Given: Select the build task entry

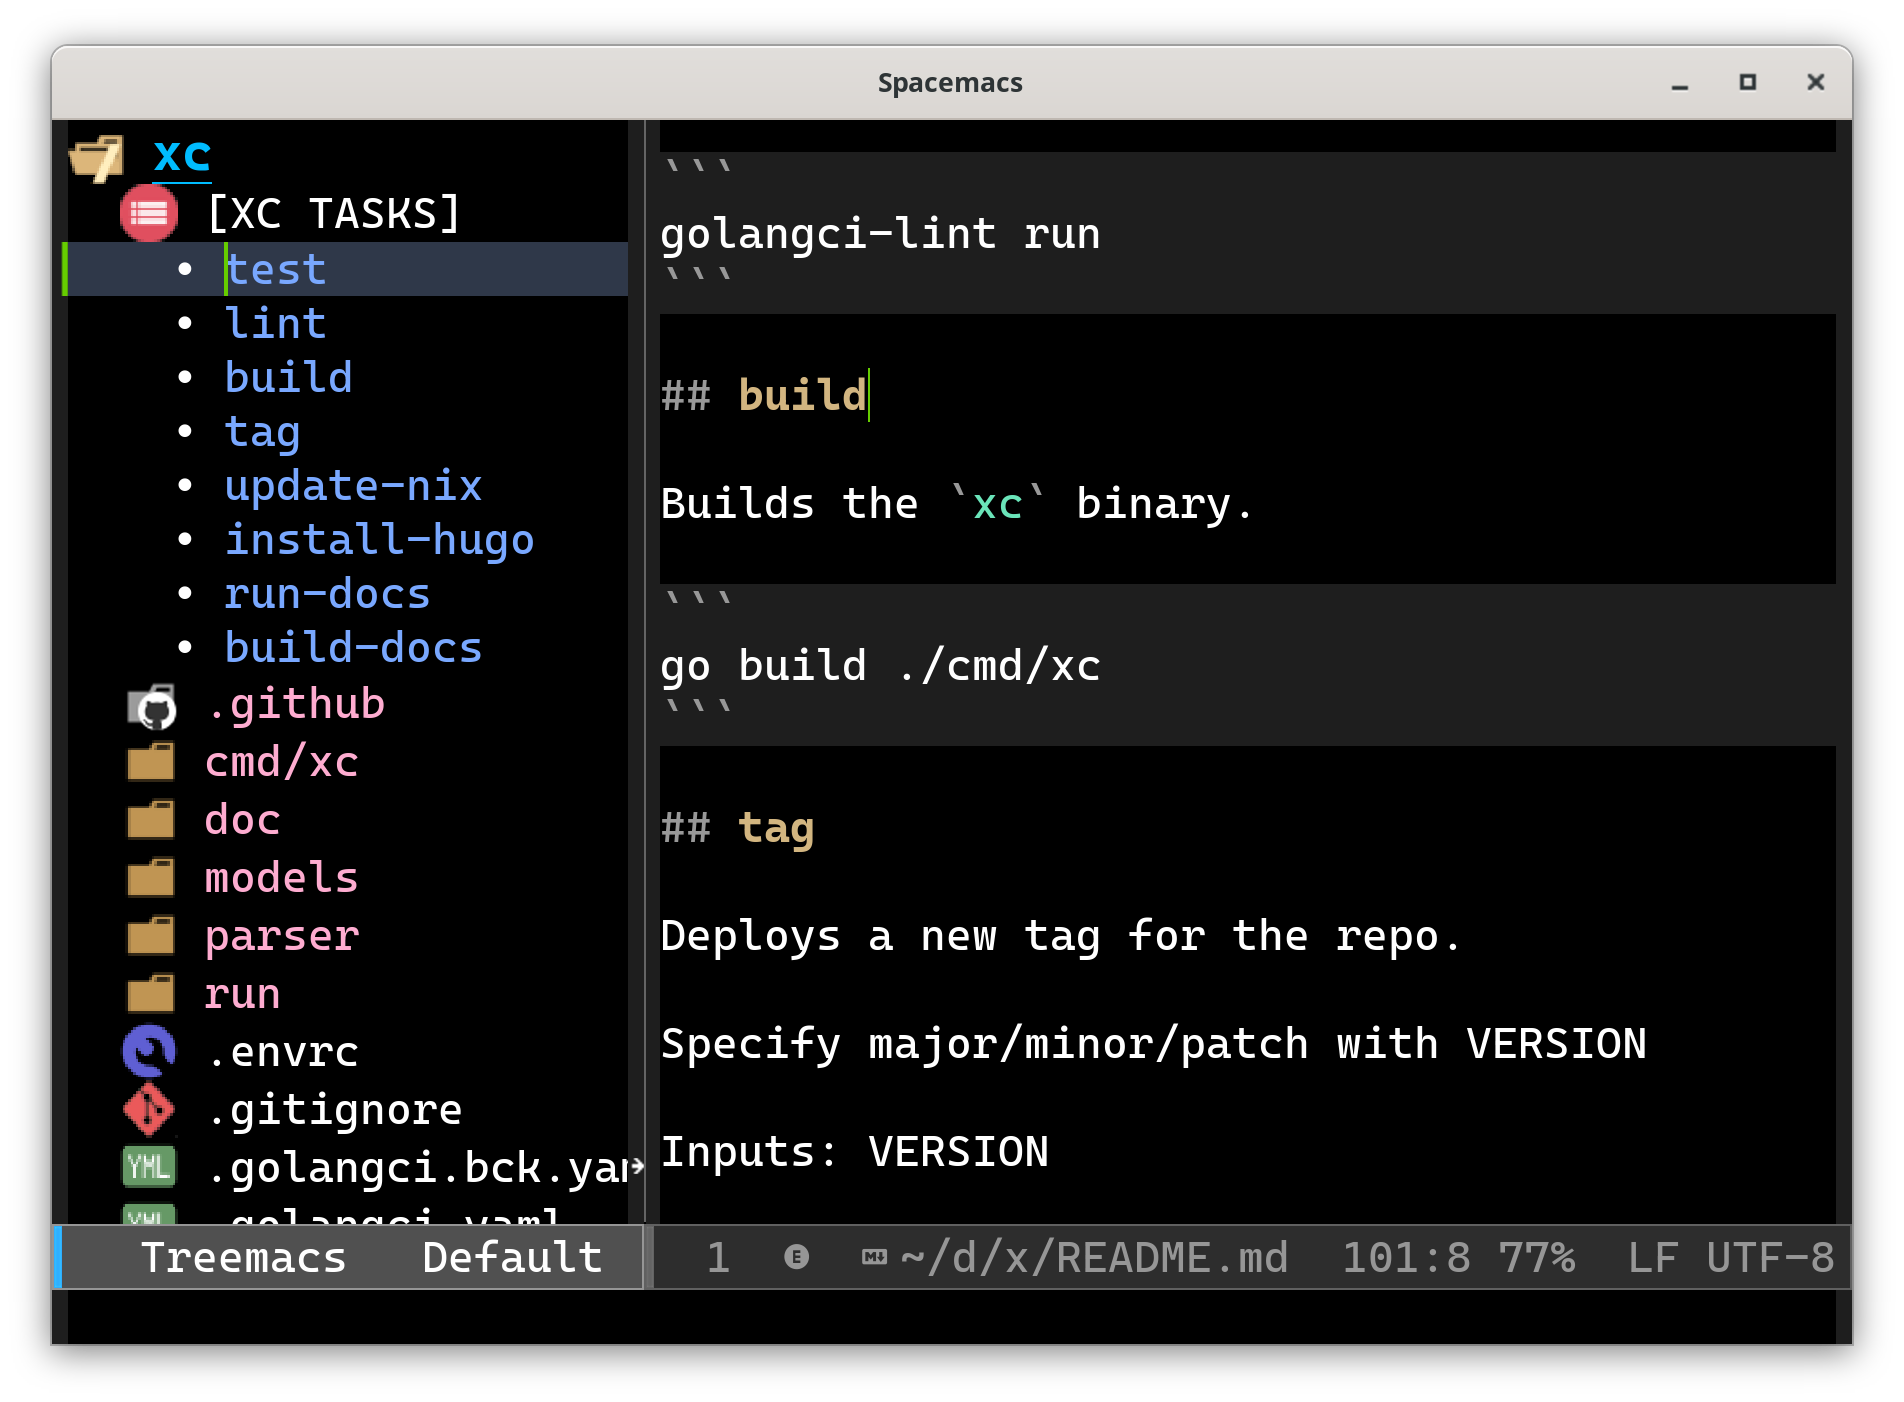Looking at the screenshot, I should point(289,377).
